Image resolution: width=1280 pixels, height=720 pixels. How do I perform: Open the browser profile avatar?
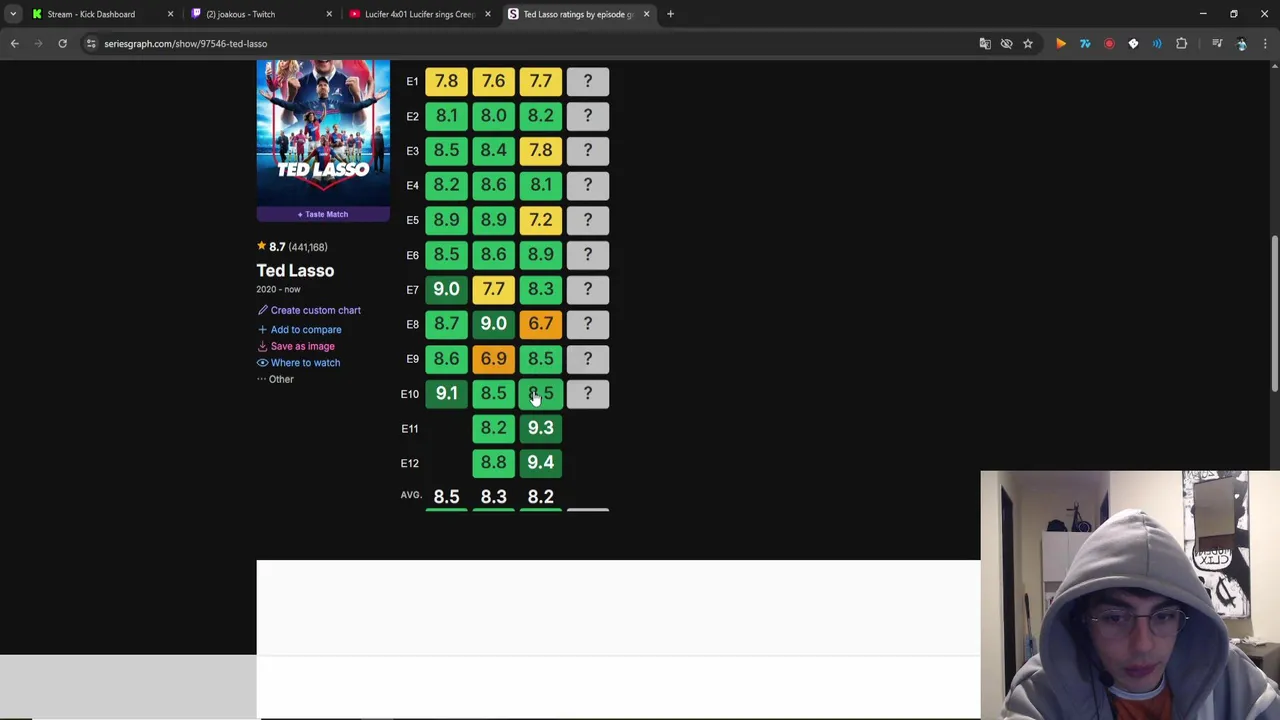[x=1241, y=43]
